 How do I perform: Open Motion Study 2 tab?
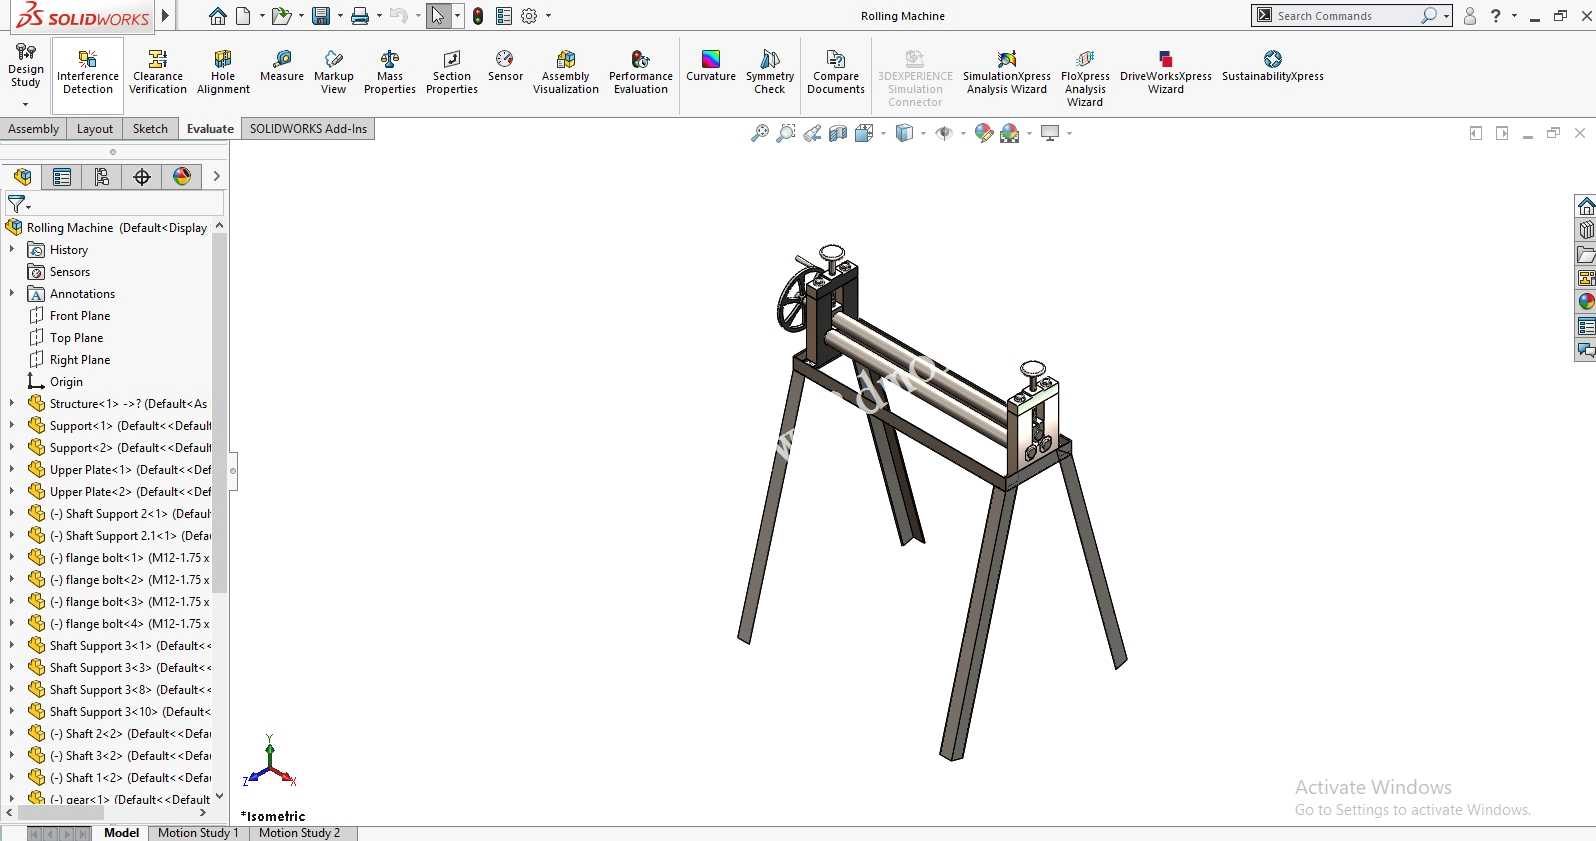tap(299, 833)
